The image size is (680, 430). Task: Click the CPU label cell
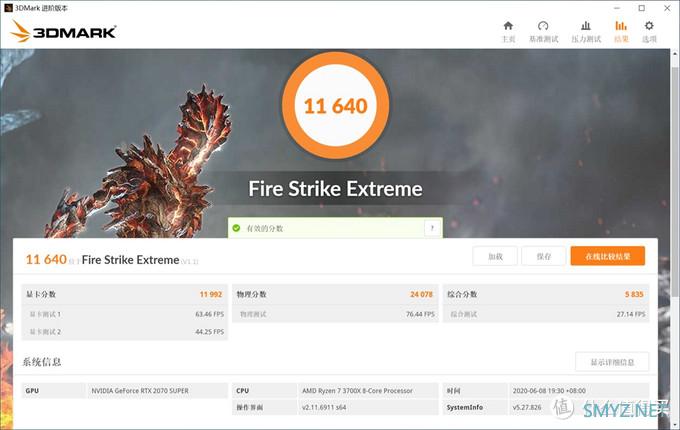pos(265,391)
